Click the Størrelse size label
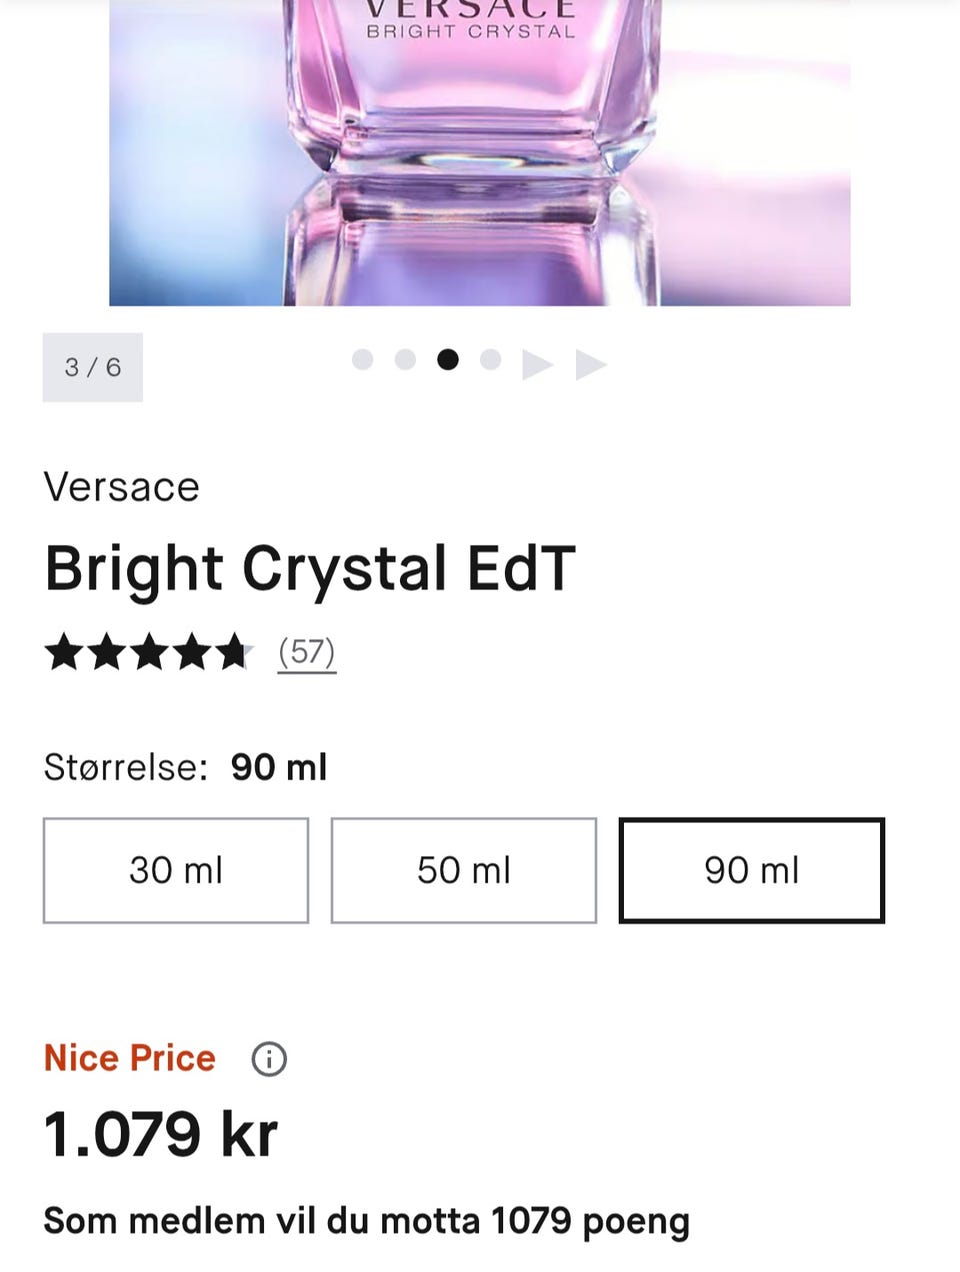This screenshot has height=1272, width=960. pos(125,767)
